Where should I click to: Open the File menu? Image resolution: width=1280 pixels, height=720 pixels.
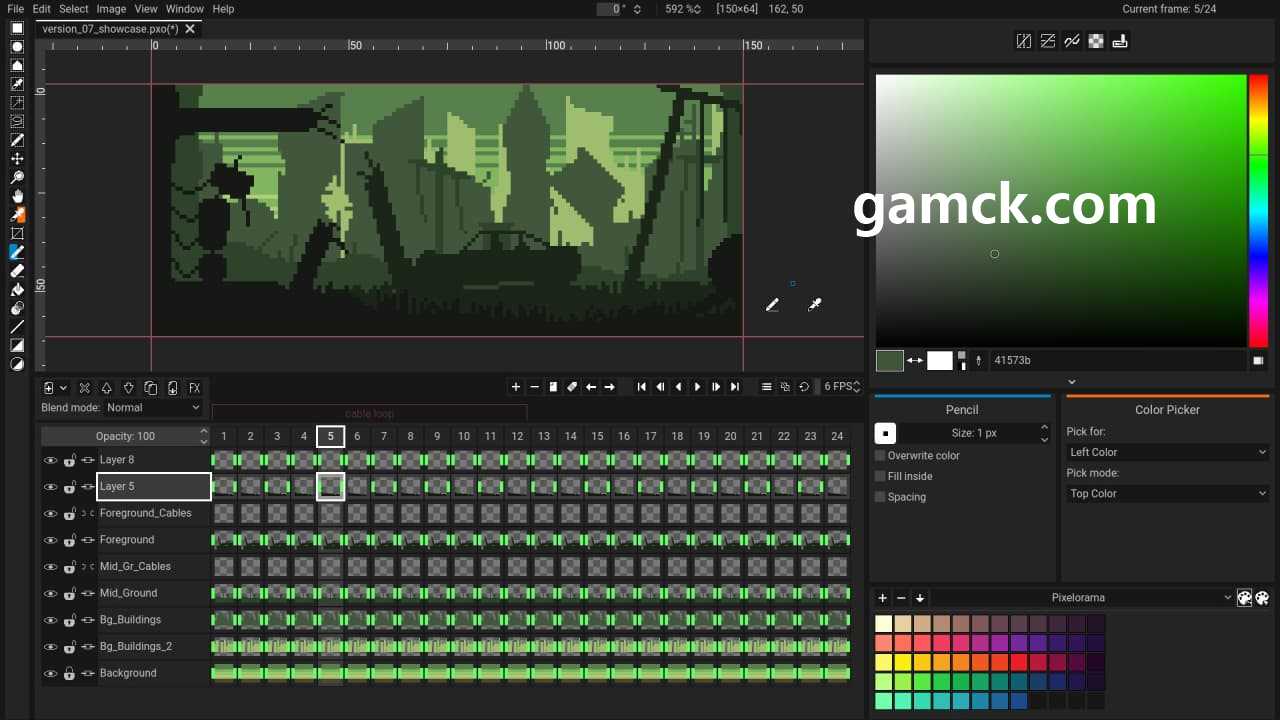coord(16,9)
